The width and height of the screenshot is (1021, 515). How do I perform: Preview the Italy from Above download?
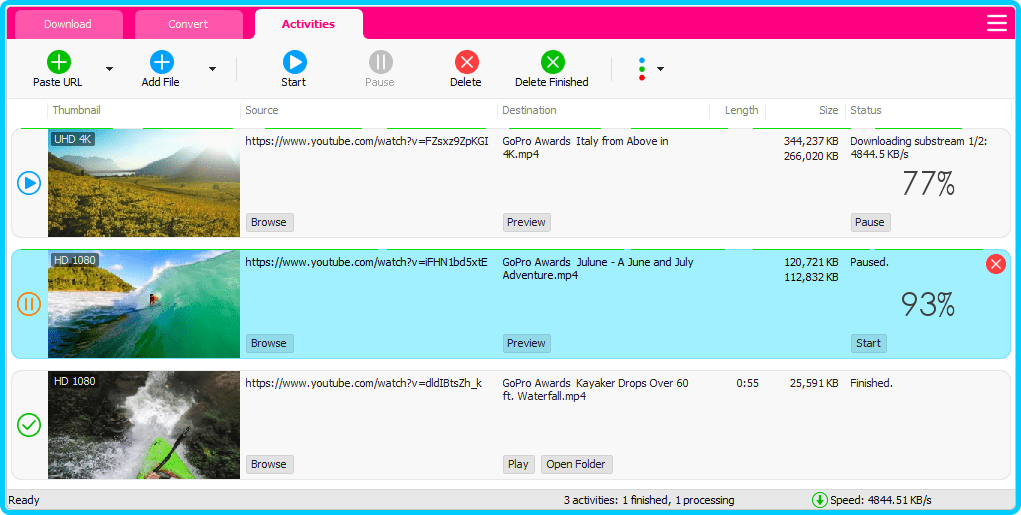(x=526, y=222)
